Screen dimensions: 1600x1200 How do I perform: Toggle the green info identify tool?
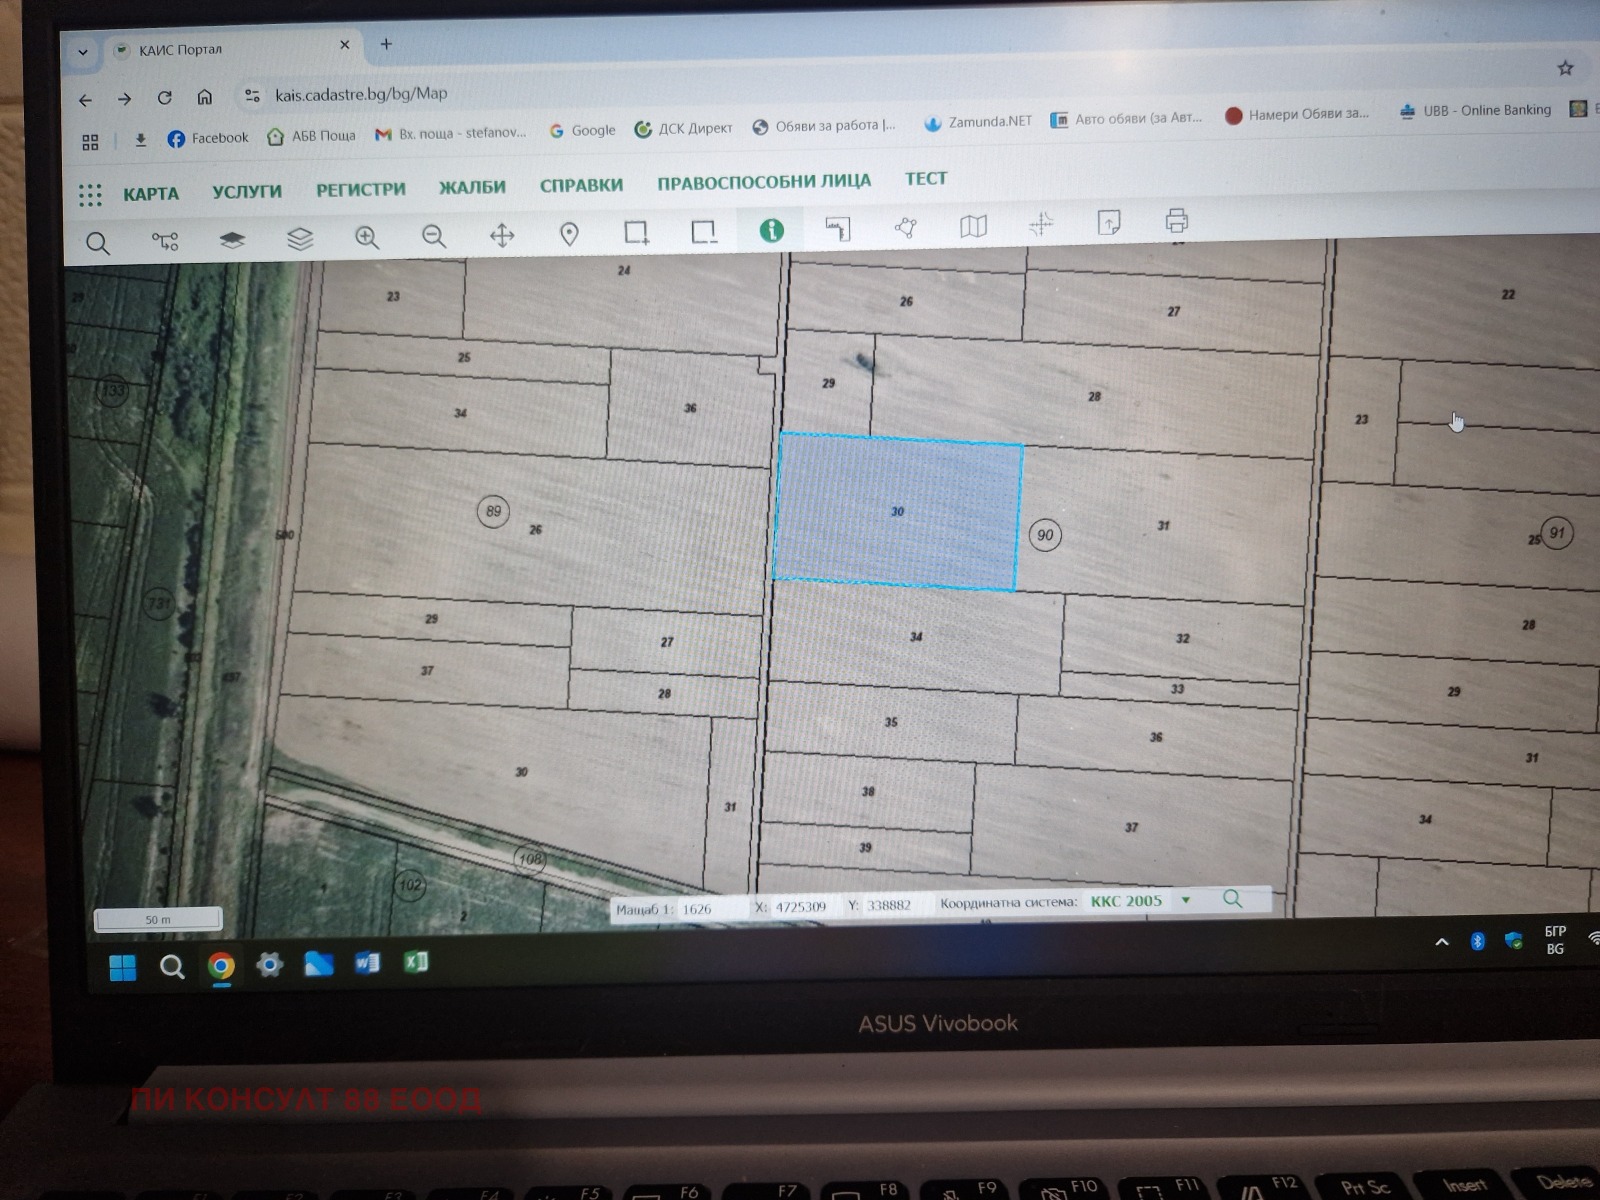[x=771, y=230]
